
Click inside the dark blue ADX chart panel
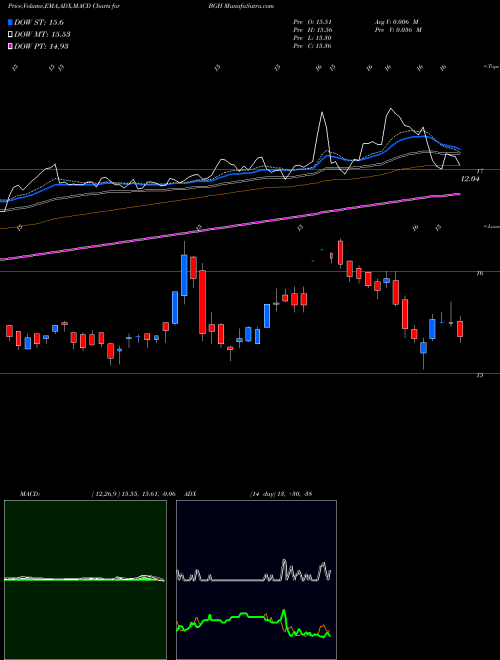[x=256, y=580]
